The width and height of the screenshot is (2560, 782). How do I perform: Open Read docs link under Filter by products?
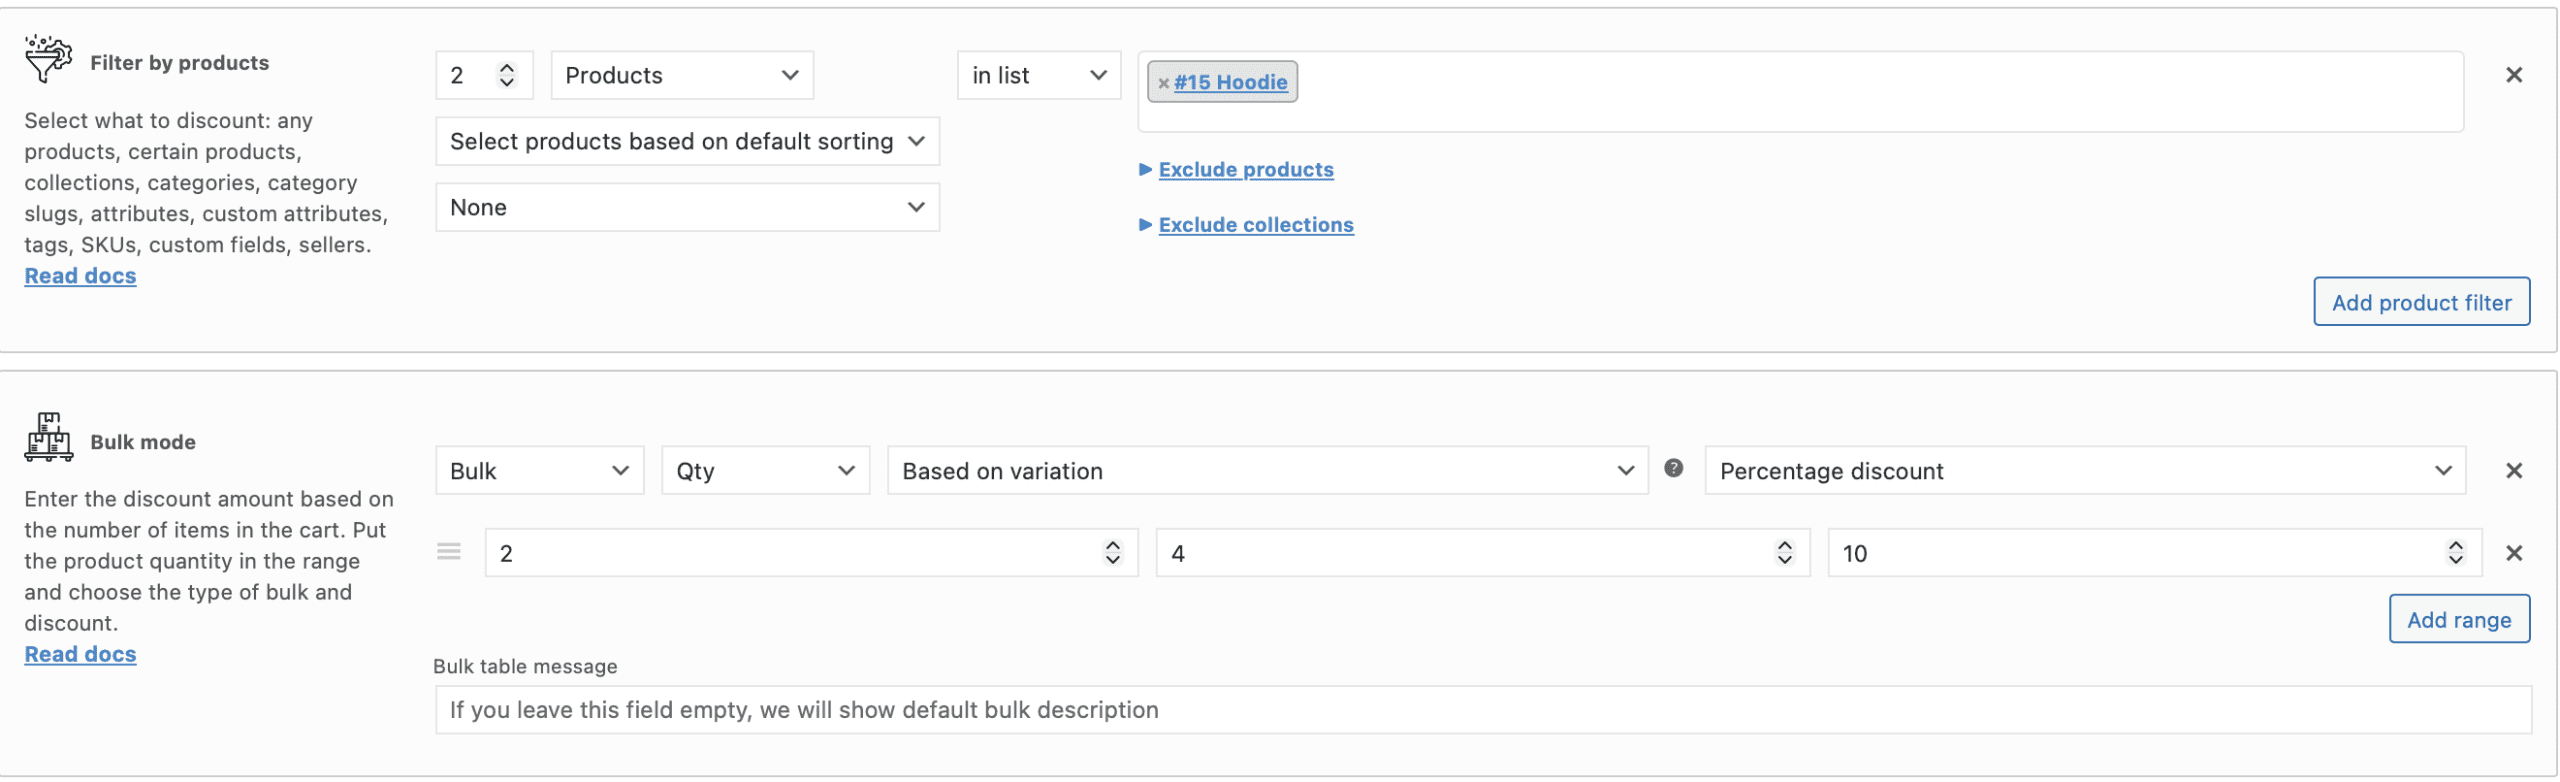tap(80, 276)
